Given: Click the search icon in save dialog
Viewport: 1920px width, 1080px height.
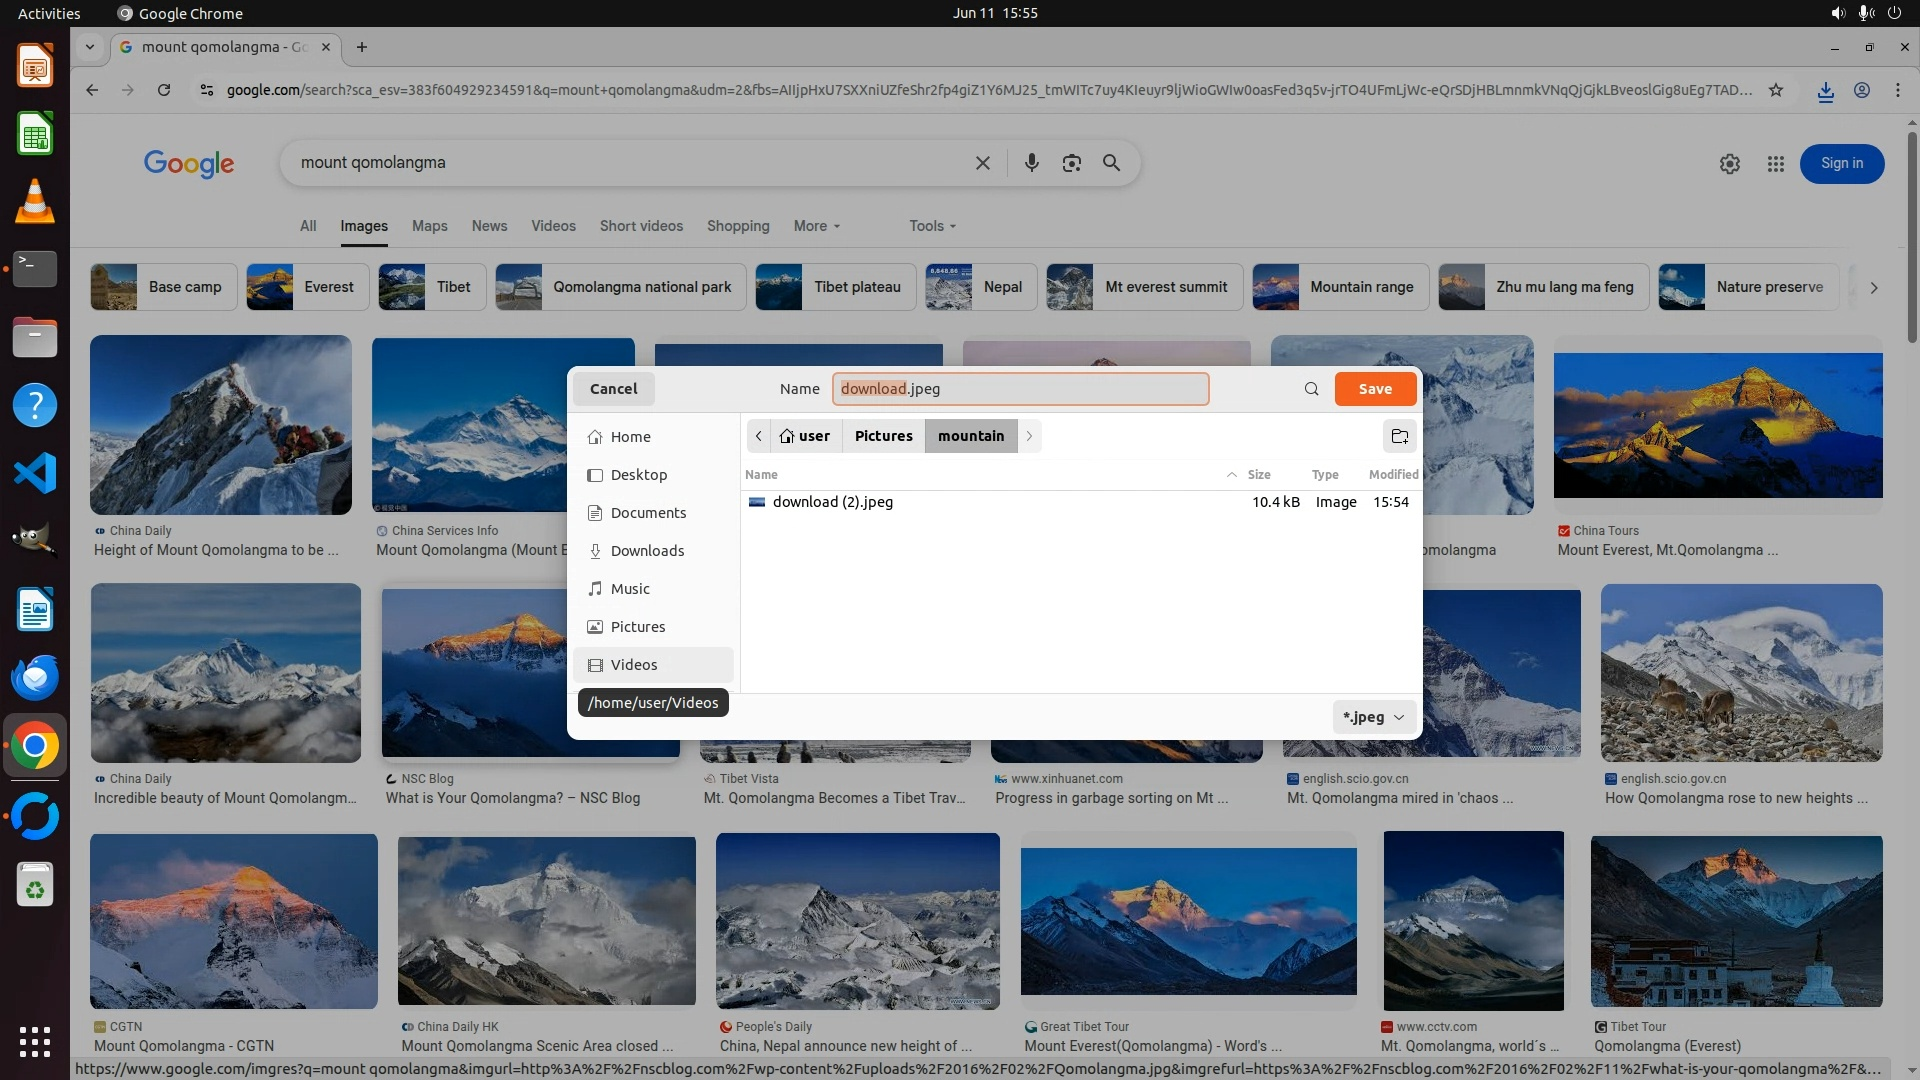Looking at the screenshot, I should (x=1311, y=389).
